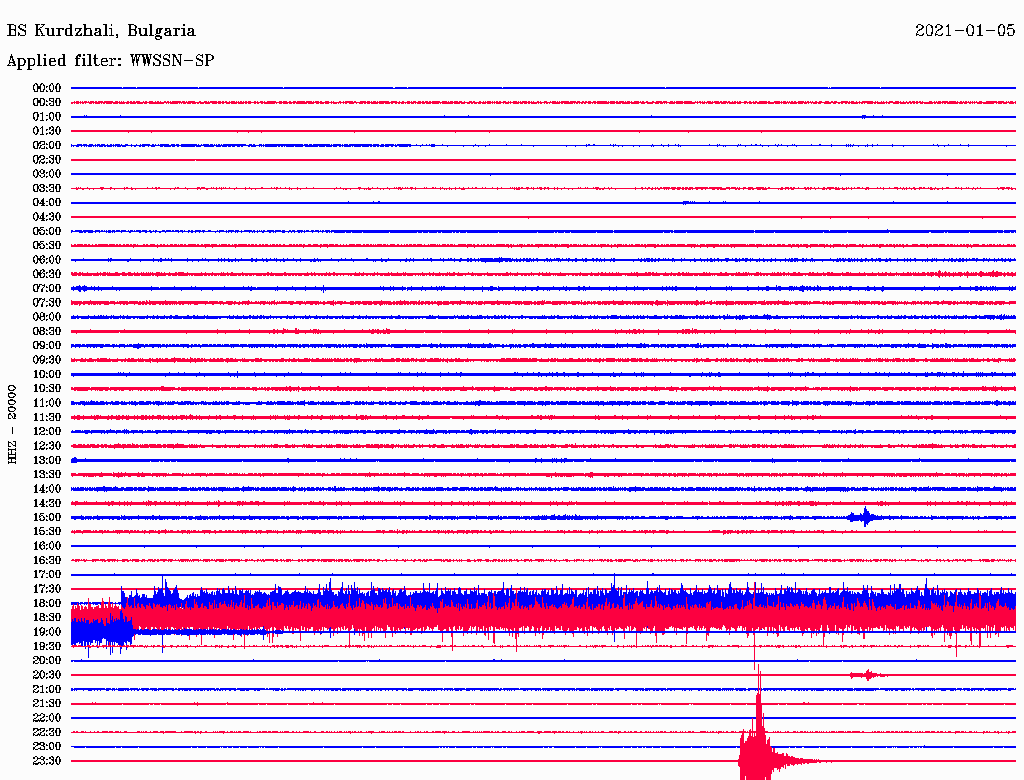Click the 14:00 time label
The height and width of the screenshot is (780, 1024).
pyautogui.click(x=47, y=489)
